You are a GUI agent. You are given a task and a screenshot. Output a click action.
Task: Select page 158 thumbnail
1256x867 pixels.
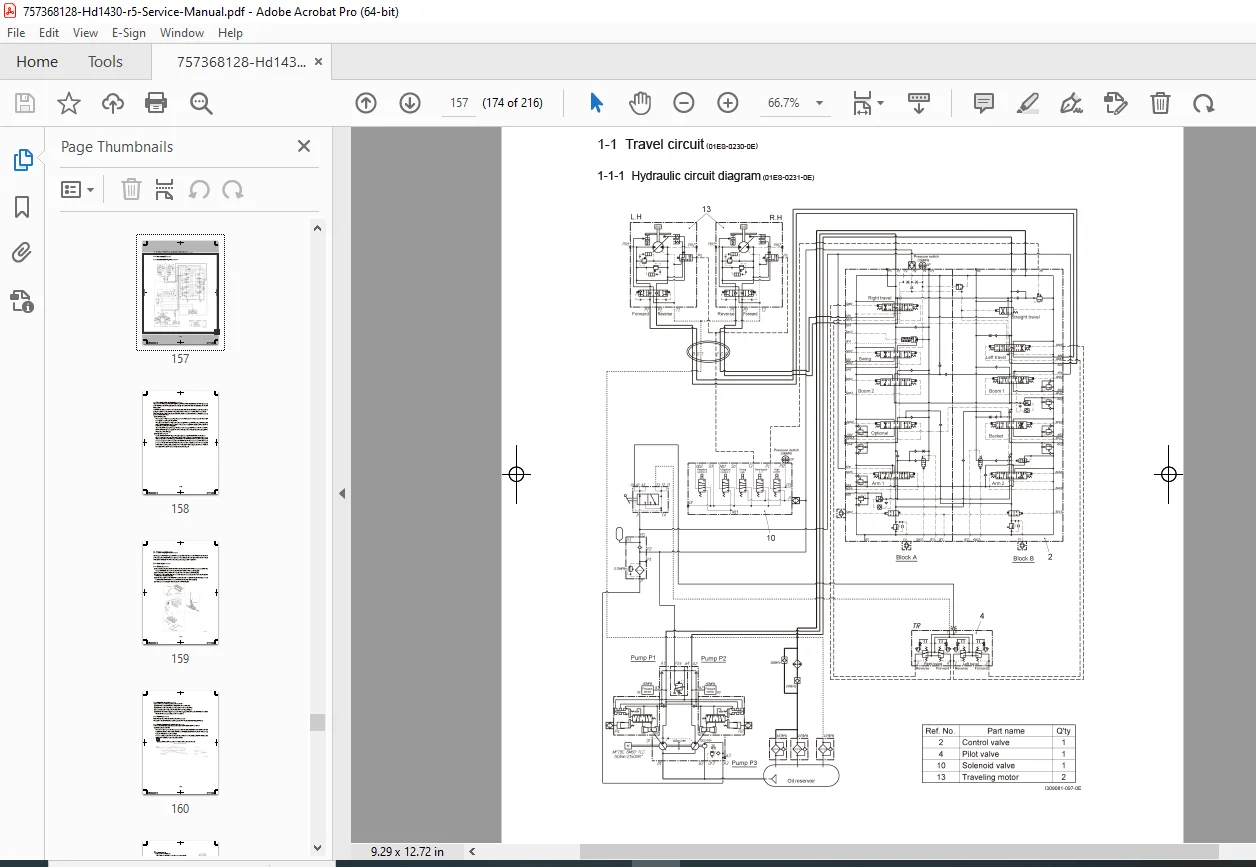[x=180, y=442]
